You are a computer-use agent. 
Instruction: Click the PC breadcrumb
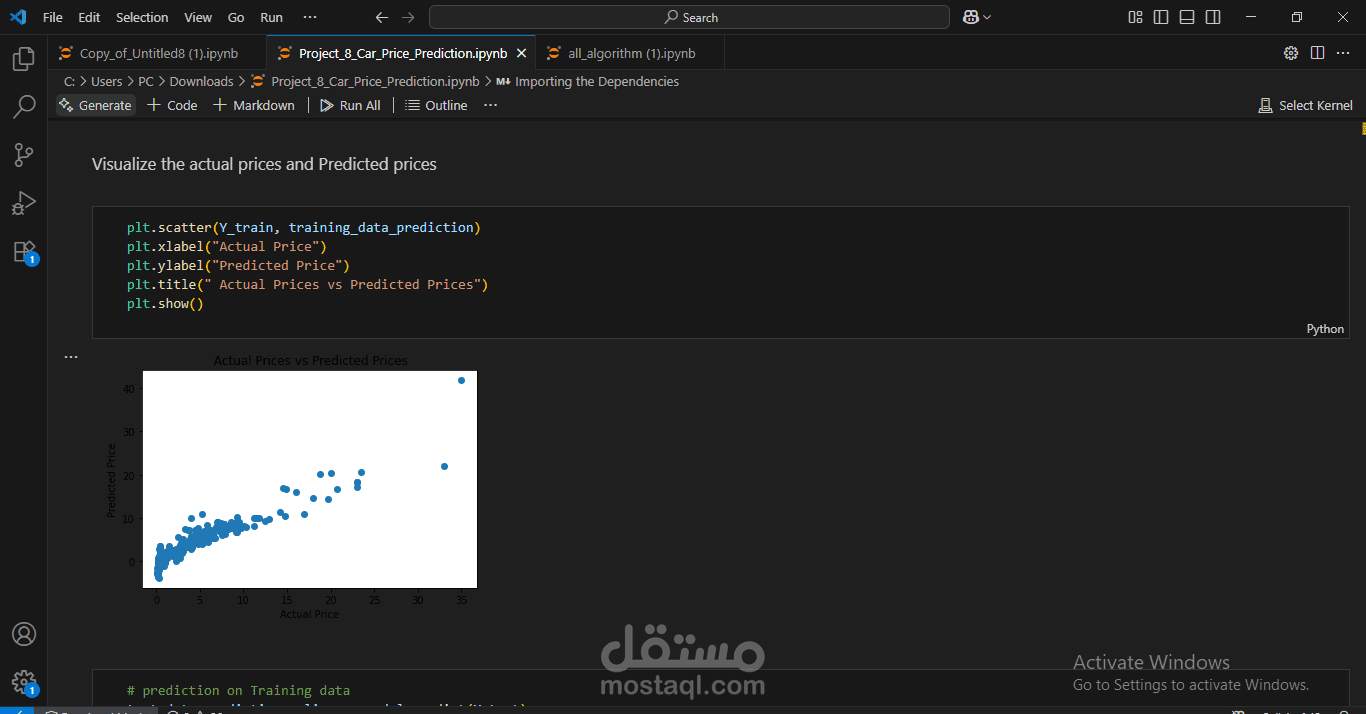pos(146,81)
